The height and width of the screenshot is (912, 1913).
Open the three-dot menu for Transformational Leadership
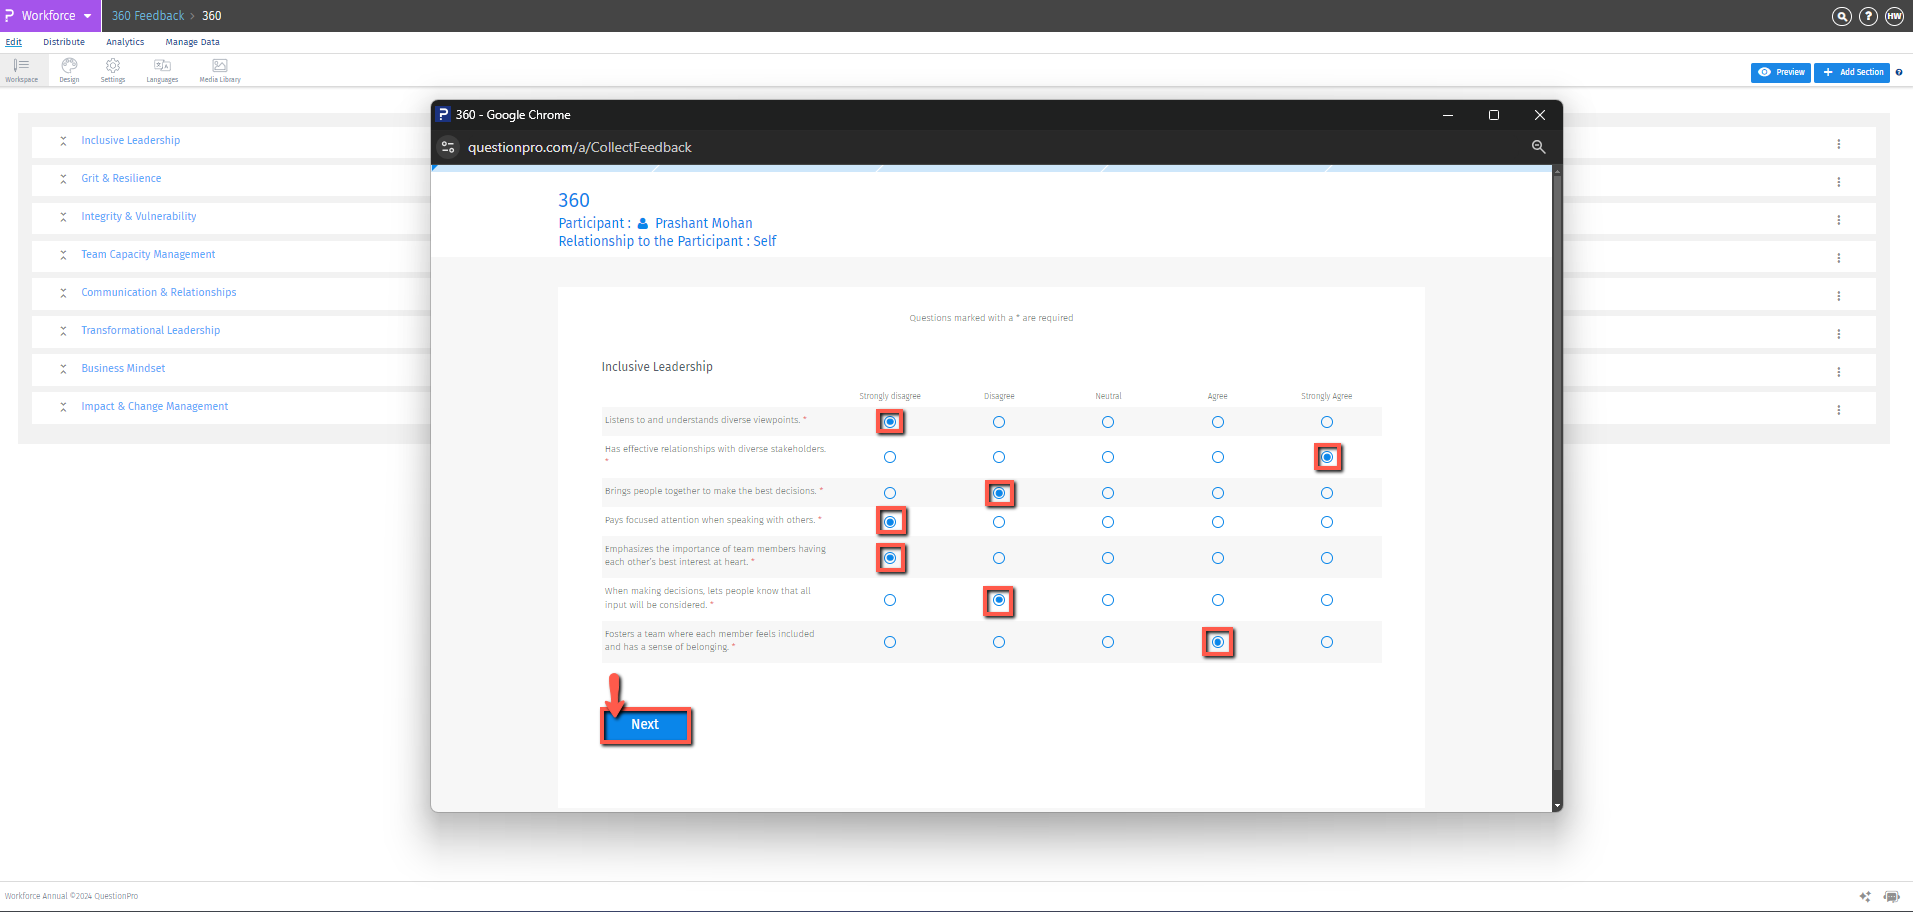coord(1838,334)
